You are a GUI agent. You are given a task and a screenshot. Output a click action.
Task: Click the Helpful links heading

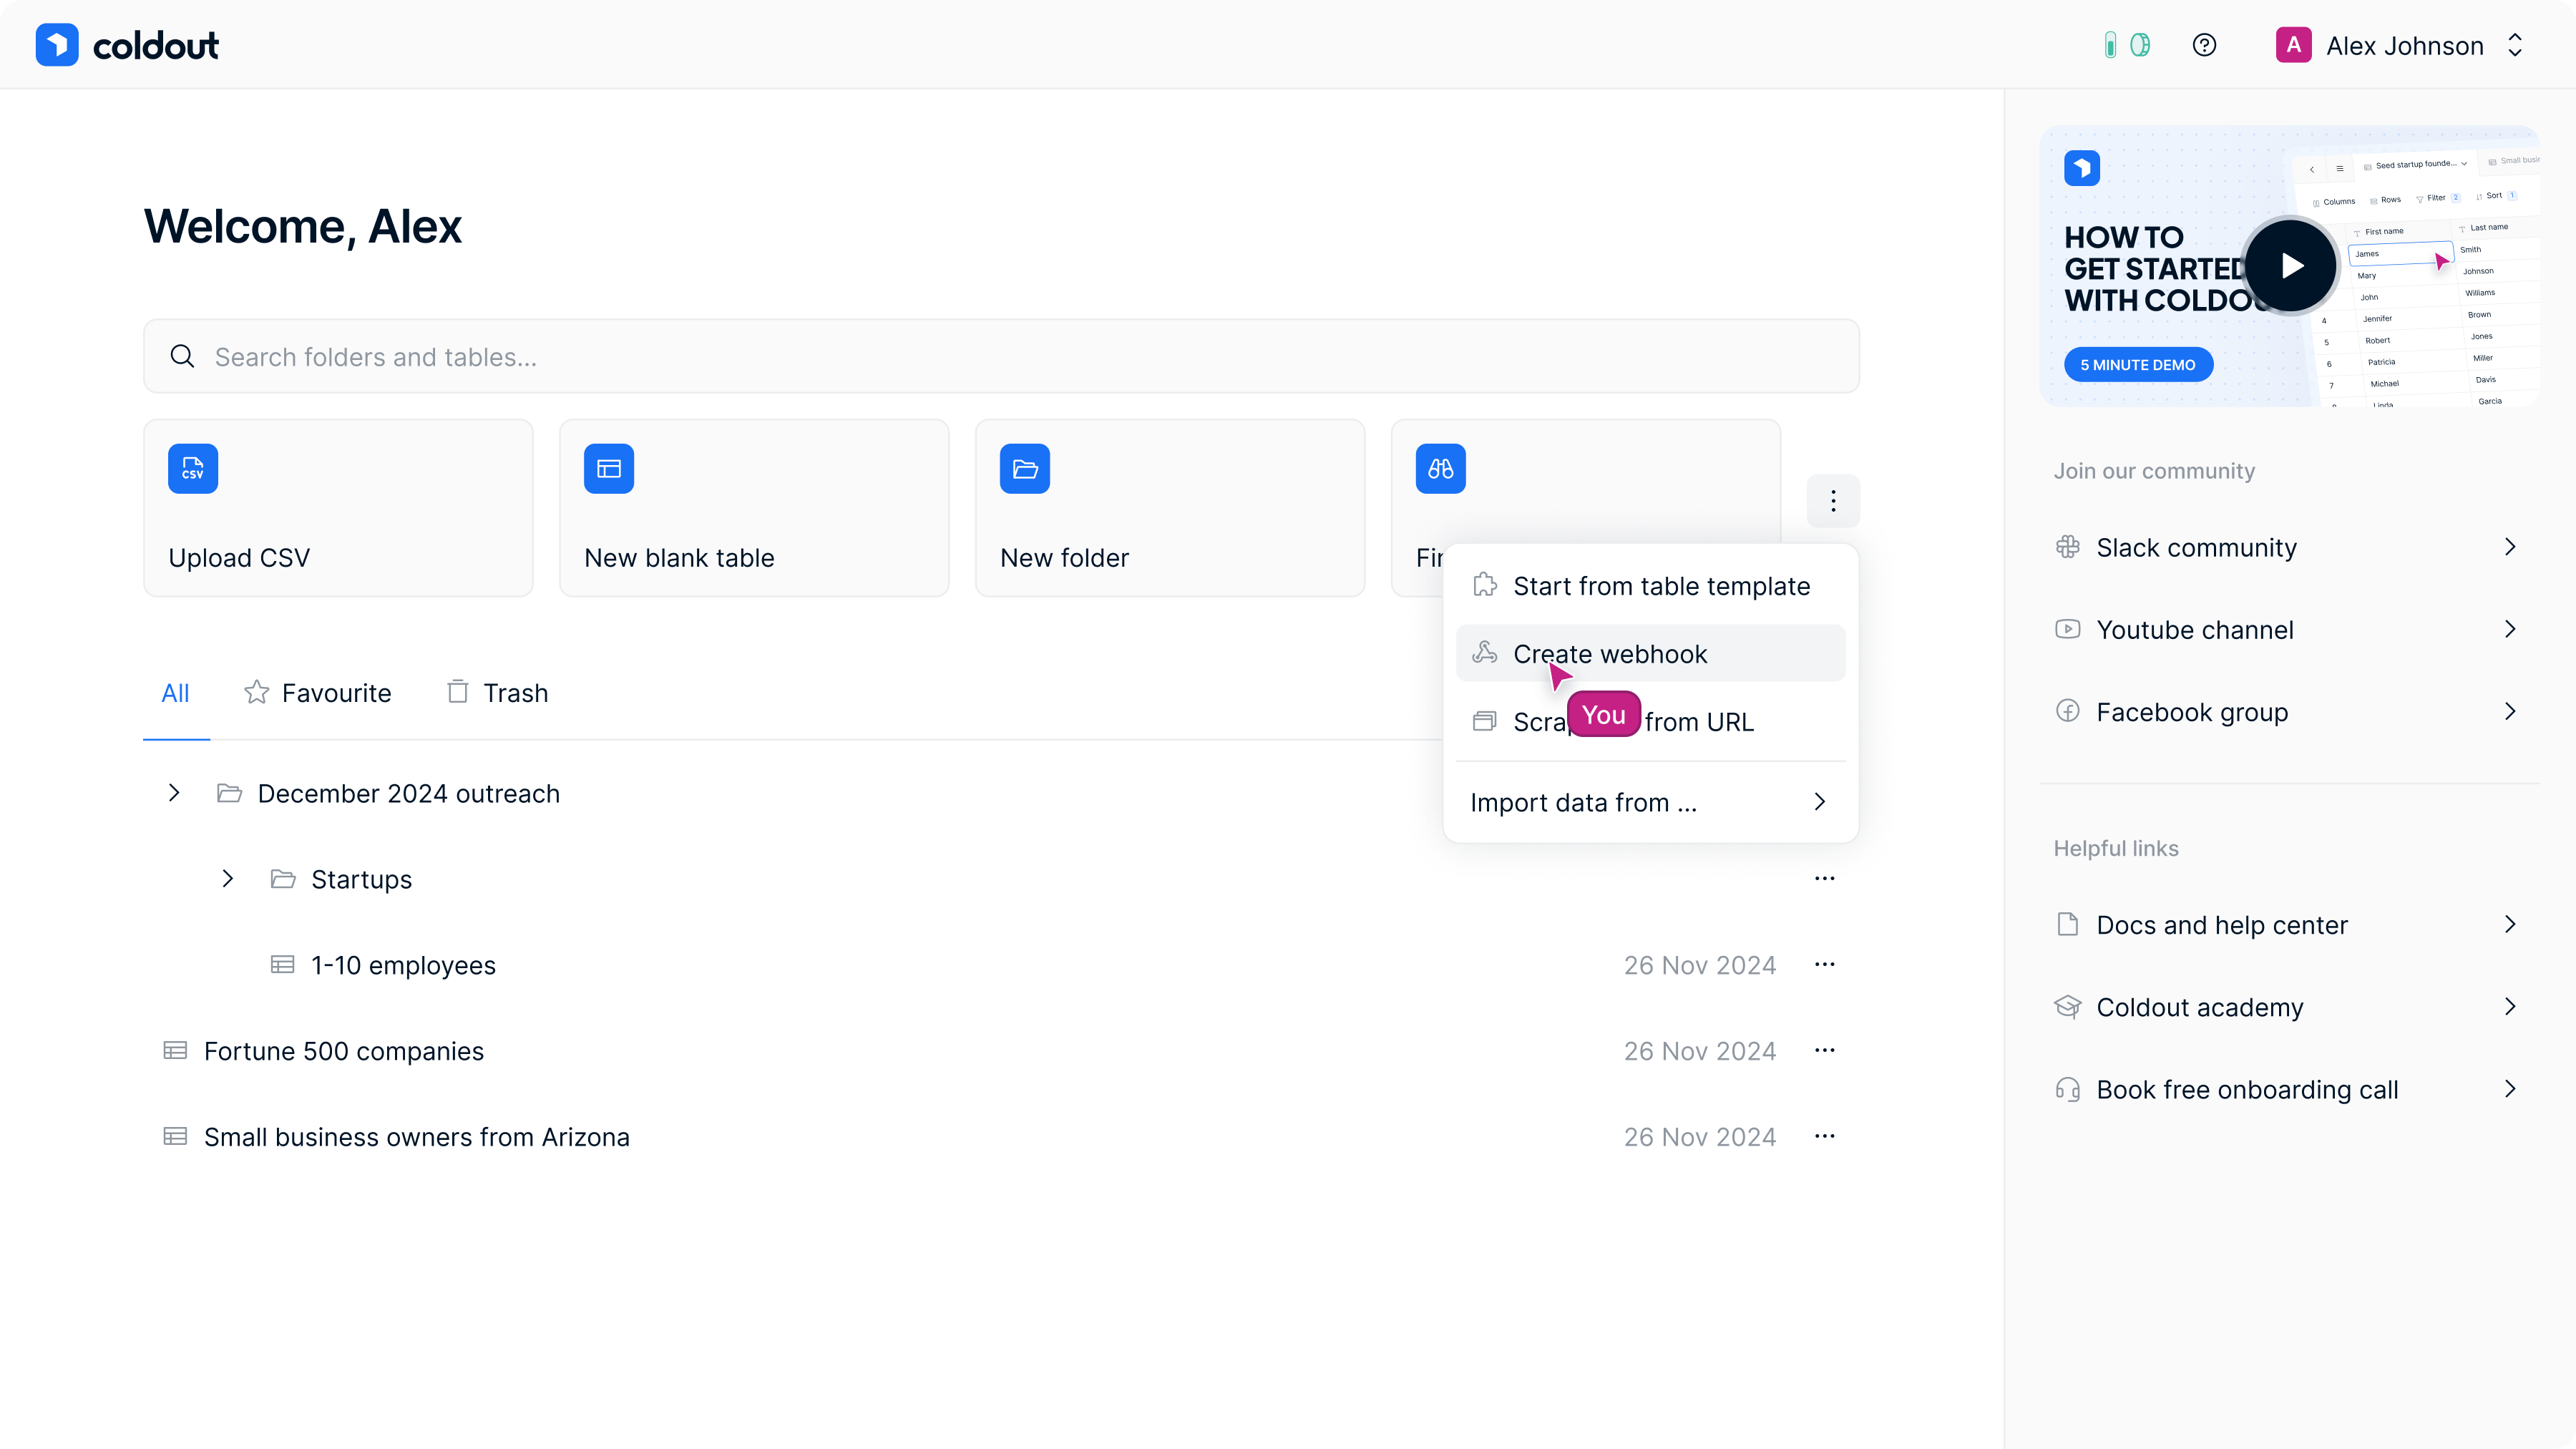(x=2116, y=848)
